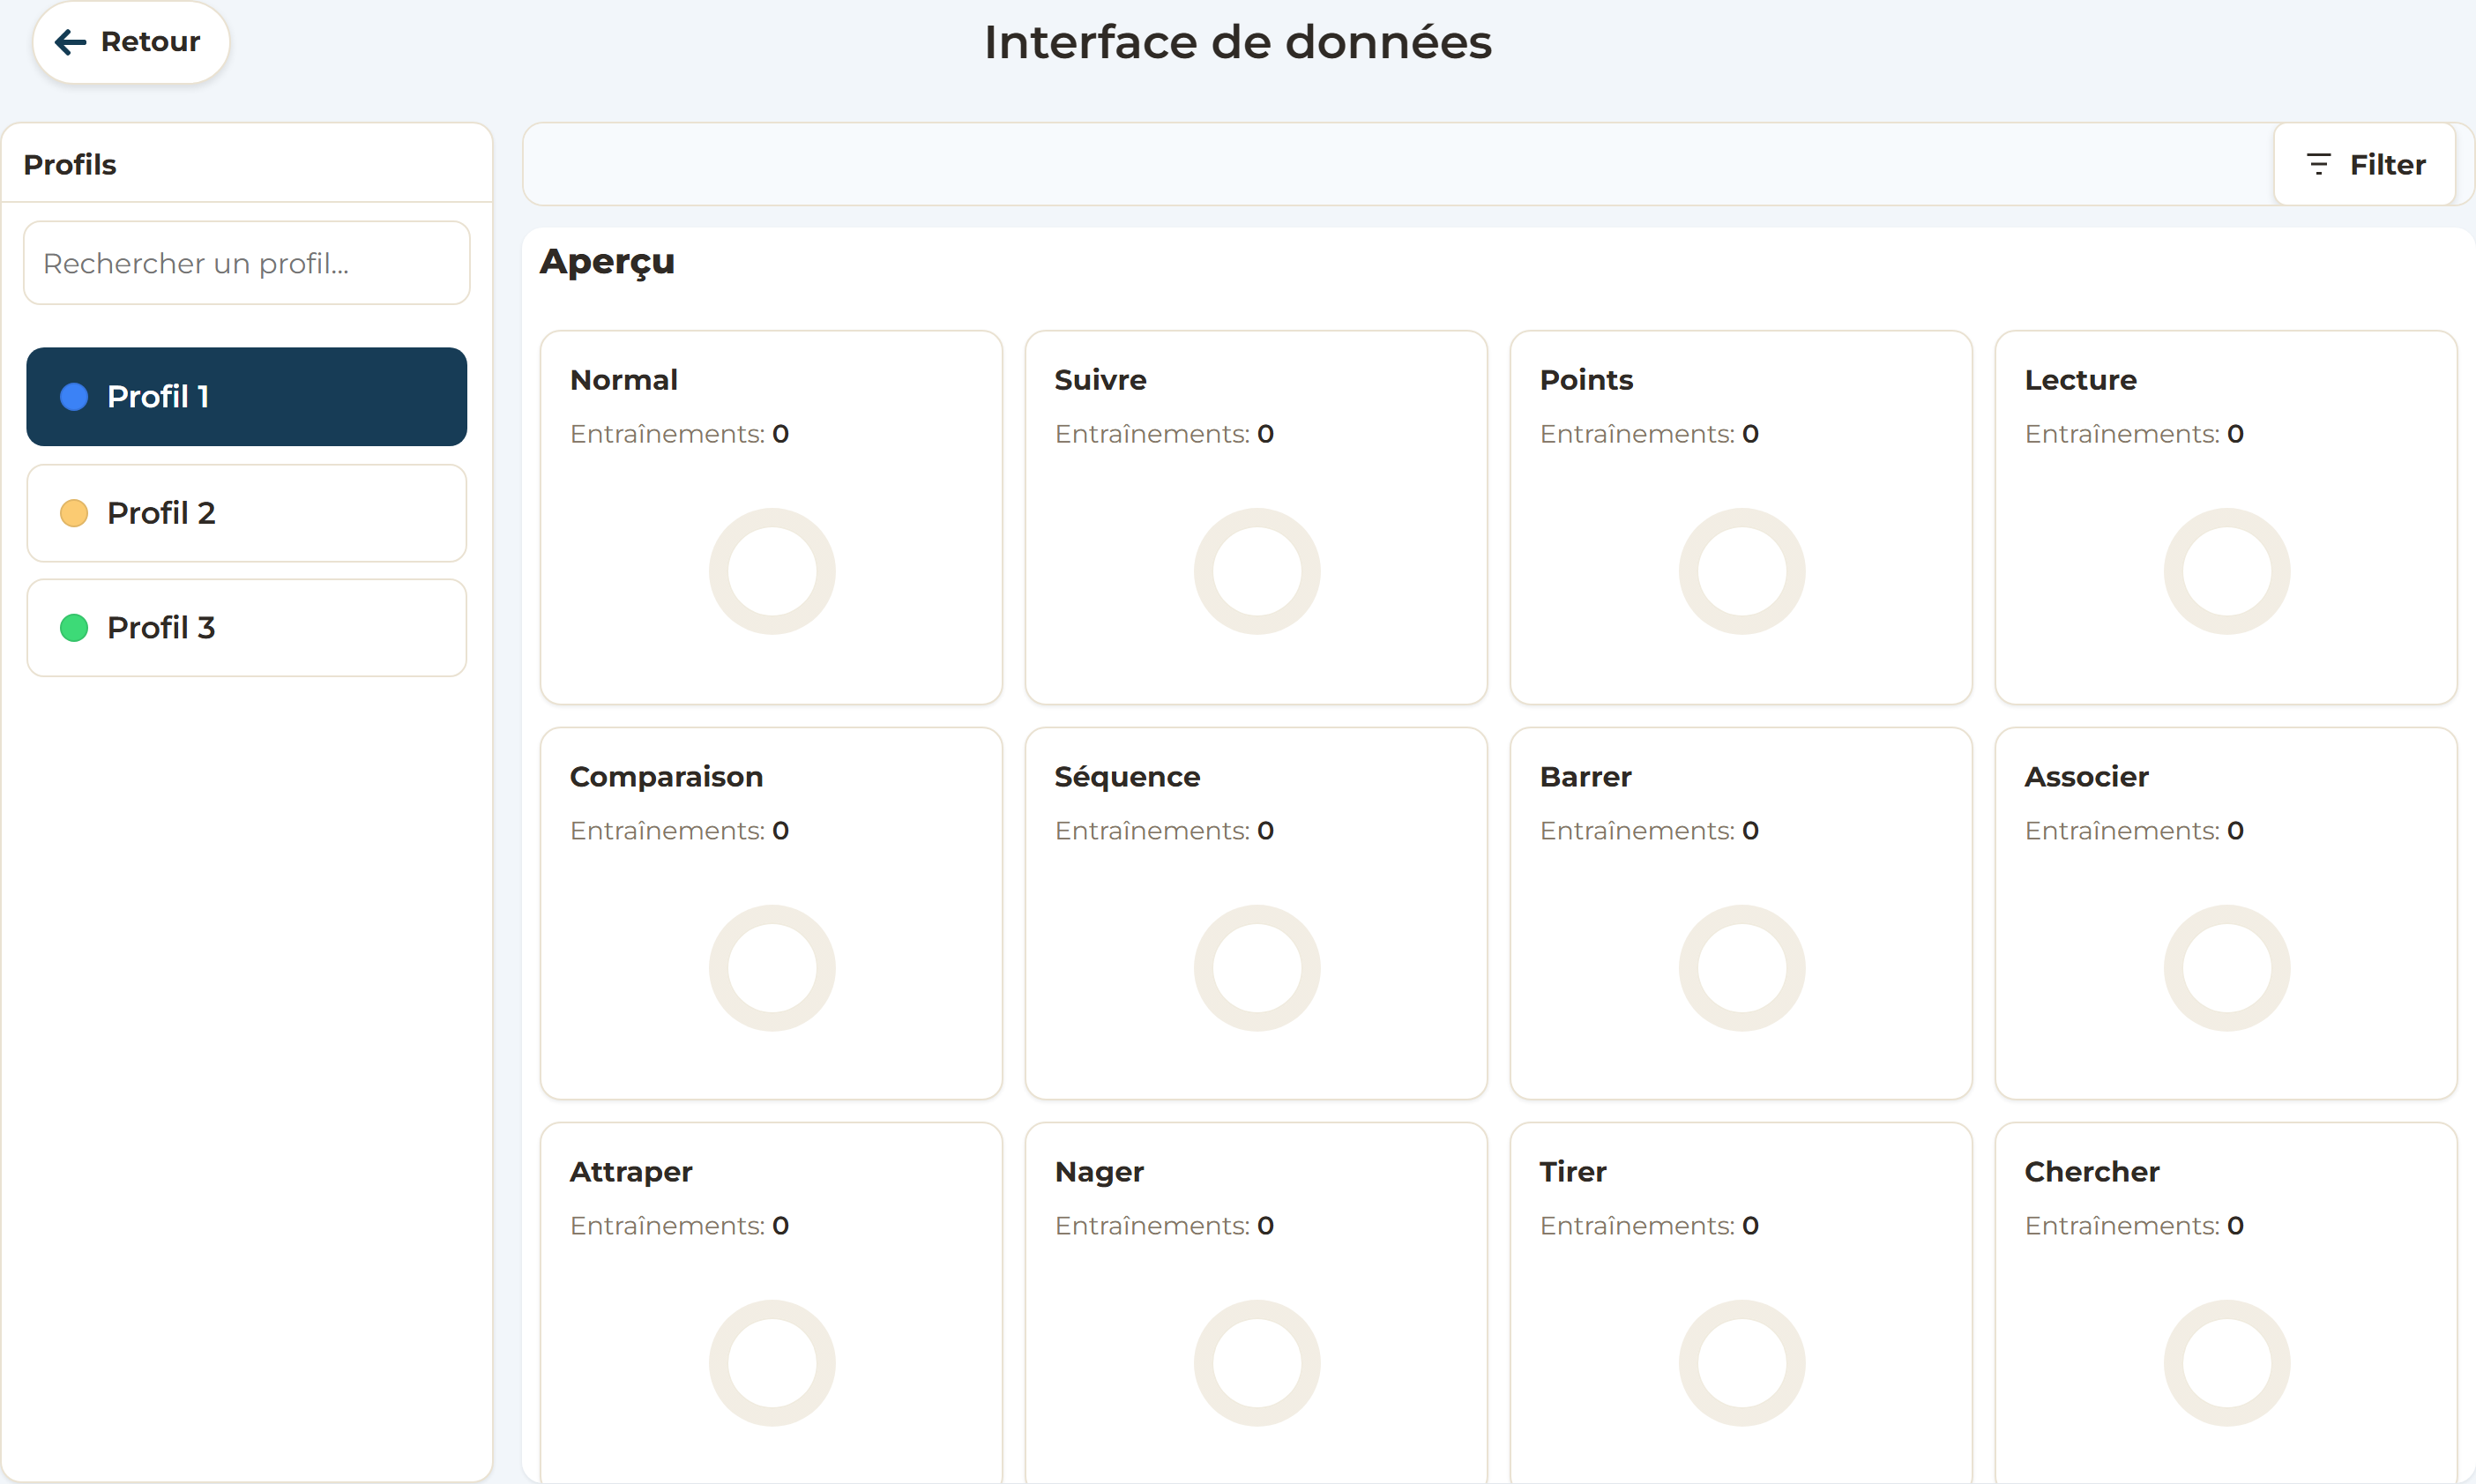Click the Entraînements count in the Attraper card

tap(680, 1226)
